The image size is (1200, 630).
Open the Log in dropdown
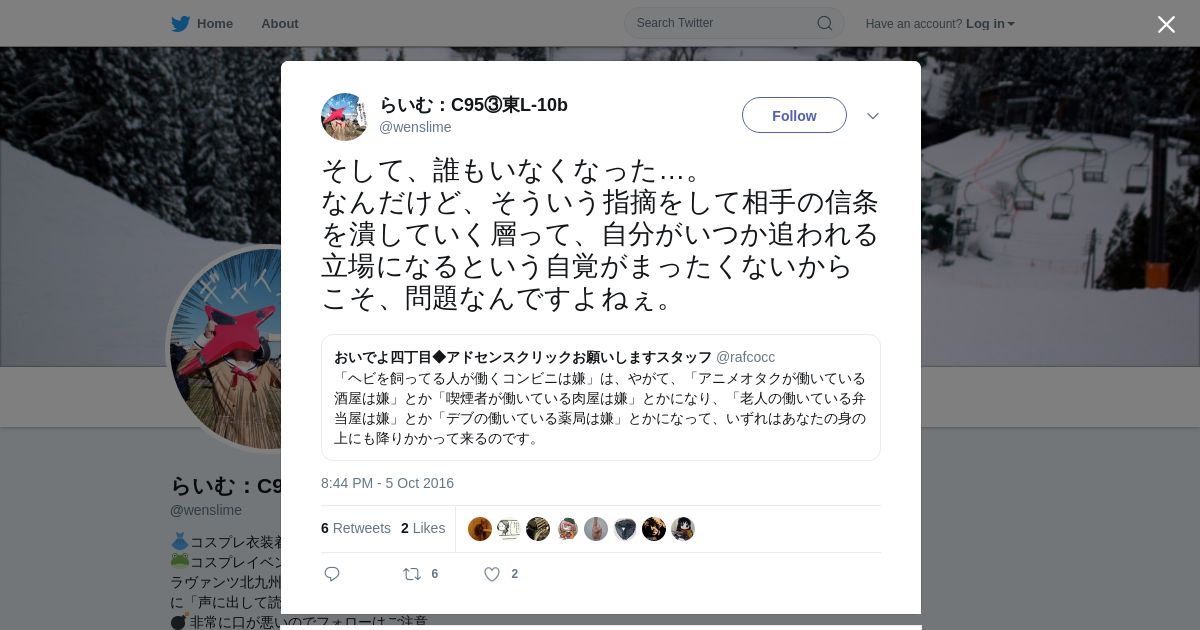[x=990, y=24]
